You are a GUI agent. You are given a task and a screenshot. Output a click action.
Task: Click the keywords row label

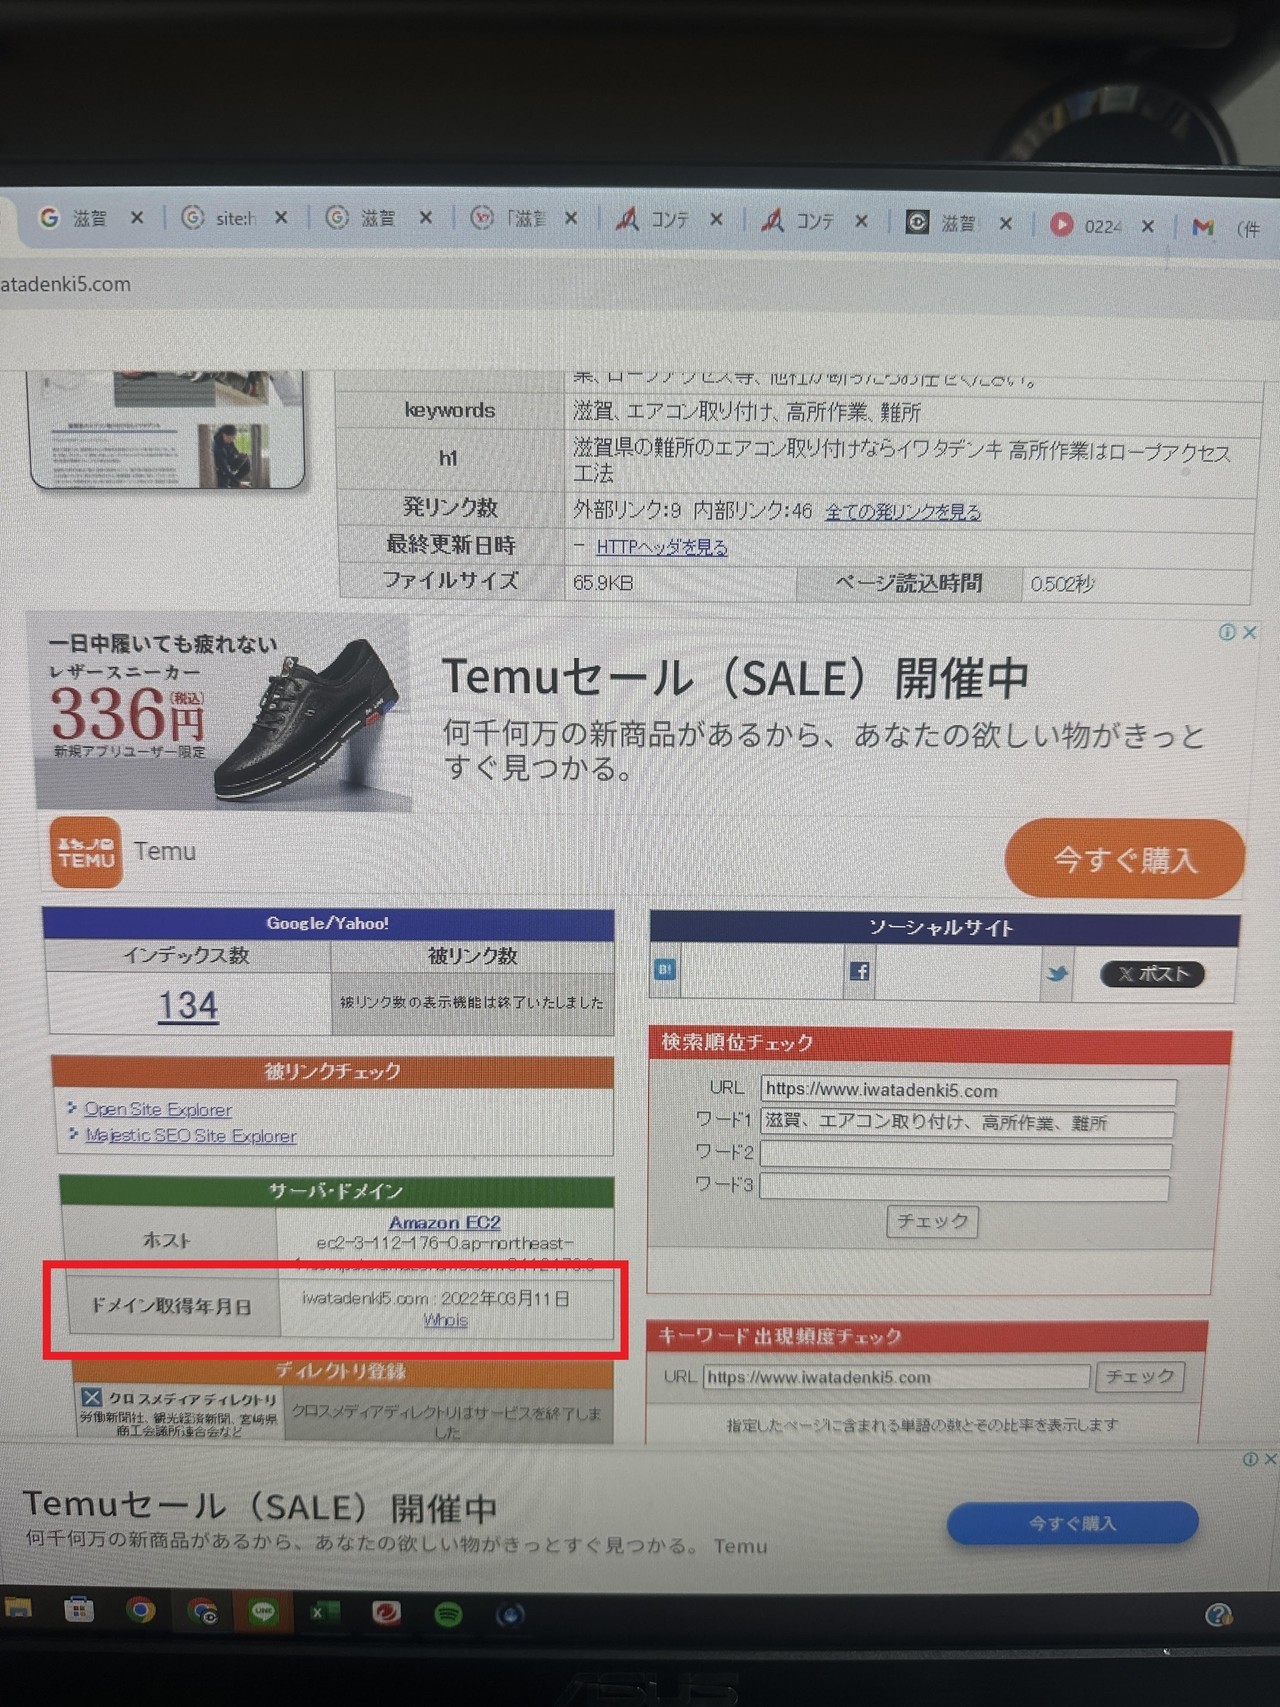(x=450, y=410)
